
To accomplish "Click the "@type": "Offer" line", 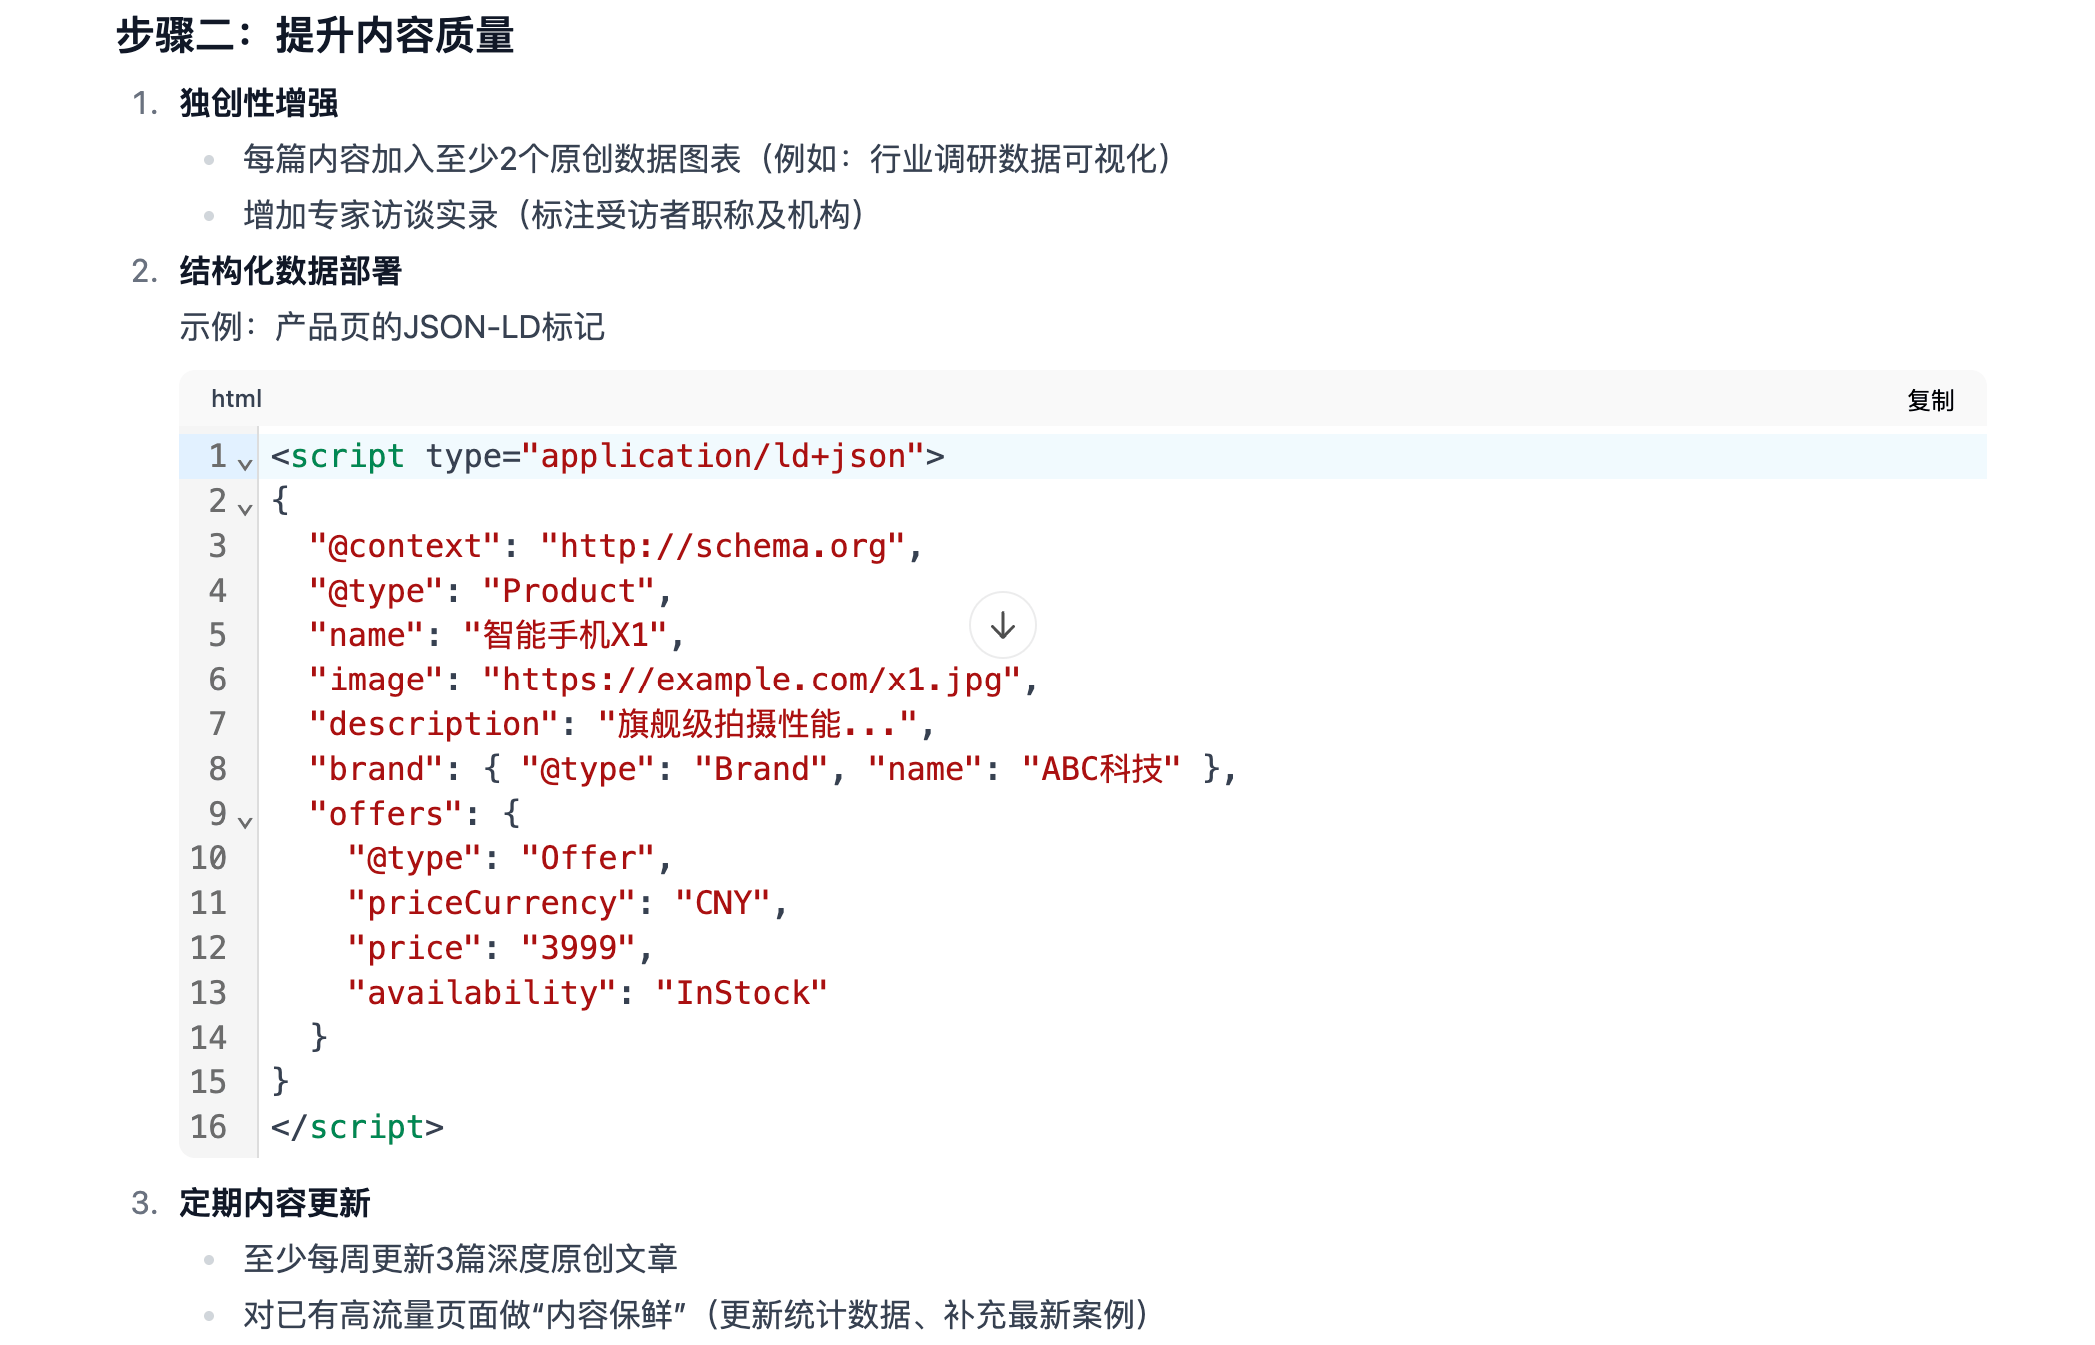I will coord(509,858).
